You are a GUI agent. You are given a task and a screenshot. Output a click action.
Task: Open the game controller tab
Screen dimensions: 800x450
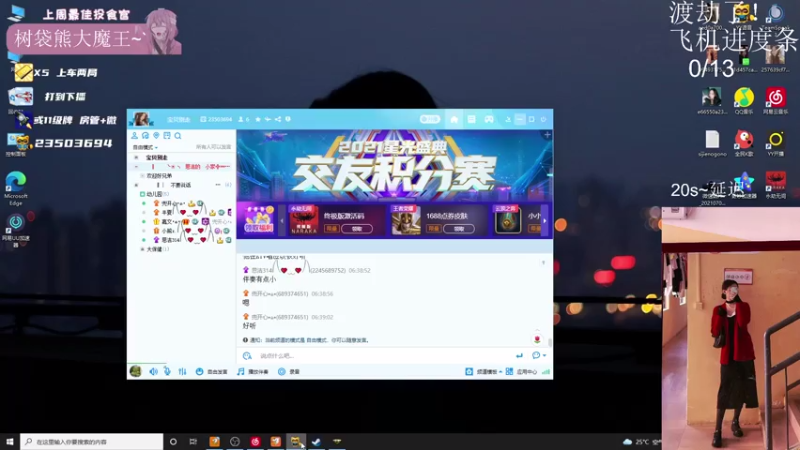pyautogui.click(x=489, y=119)
